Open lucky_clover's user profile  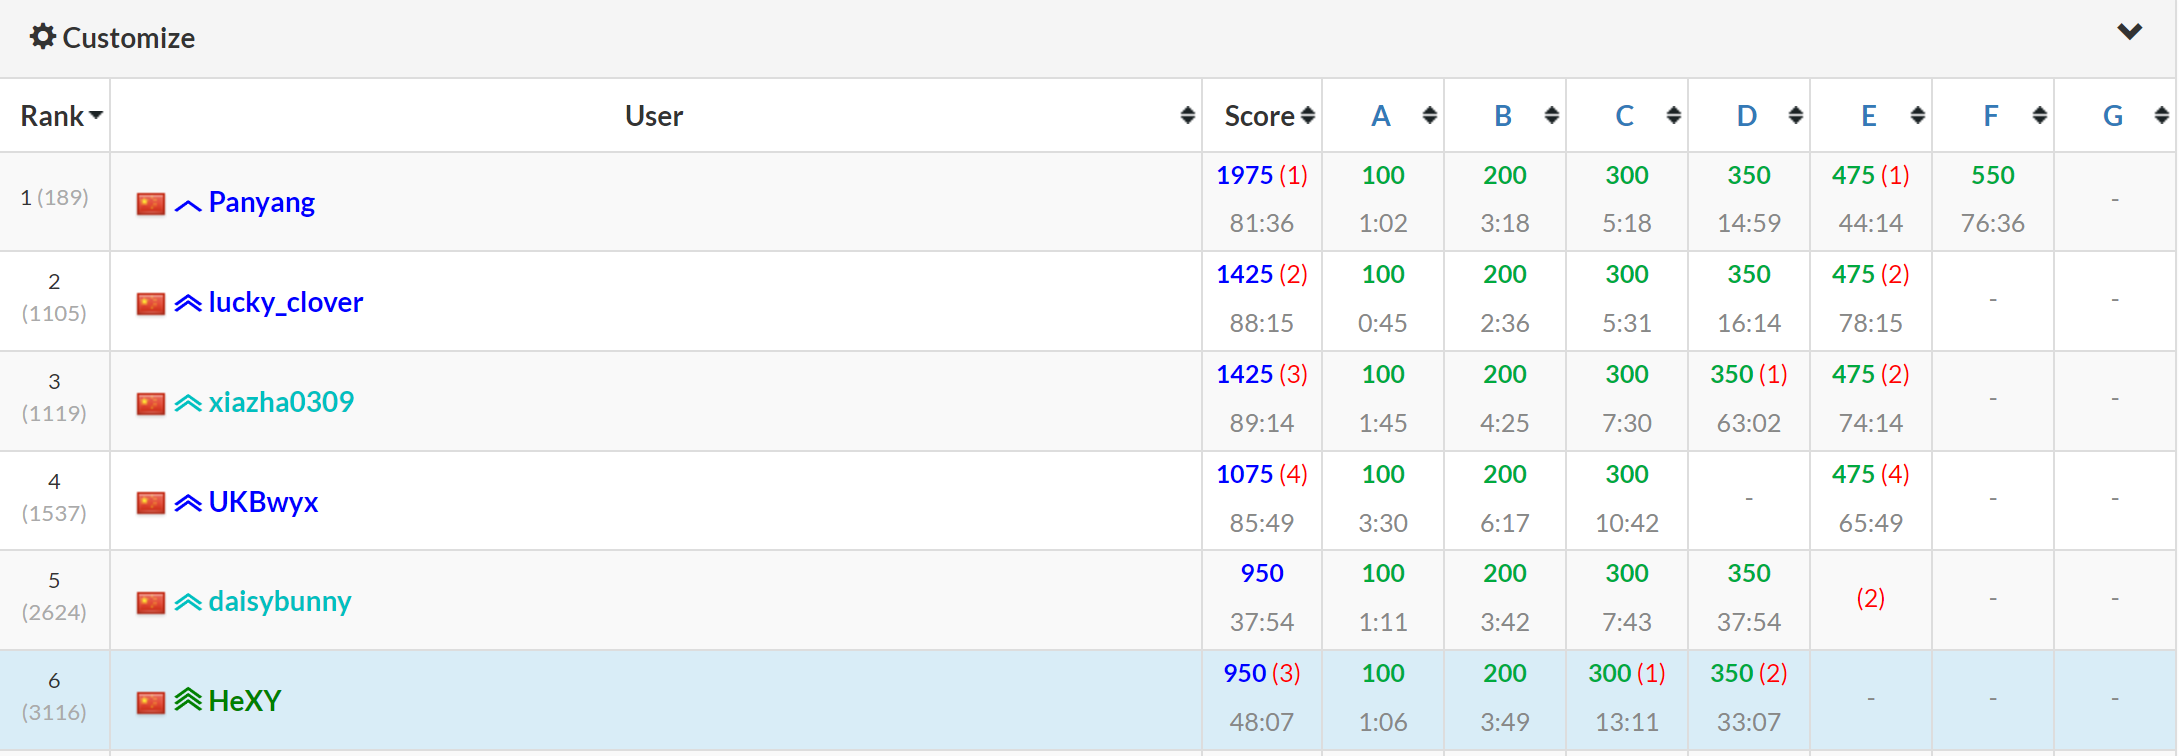[285, 302]
